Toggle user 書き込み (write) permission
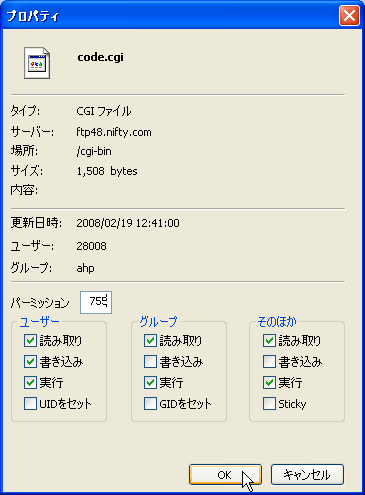365x495 pixels. click(30, 362)
